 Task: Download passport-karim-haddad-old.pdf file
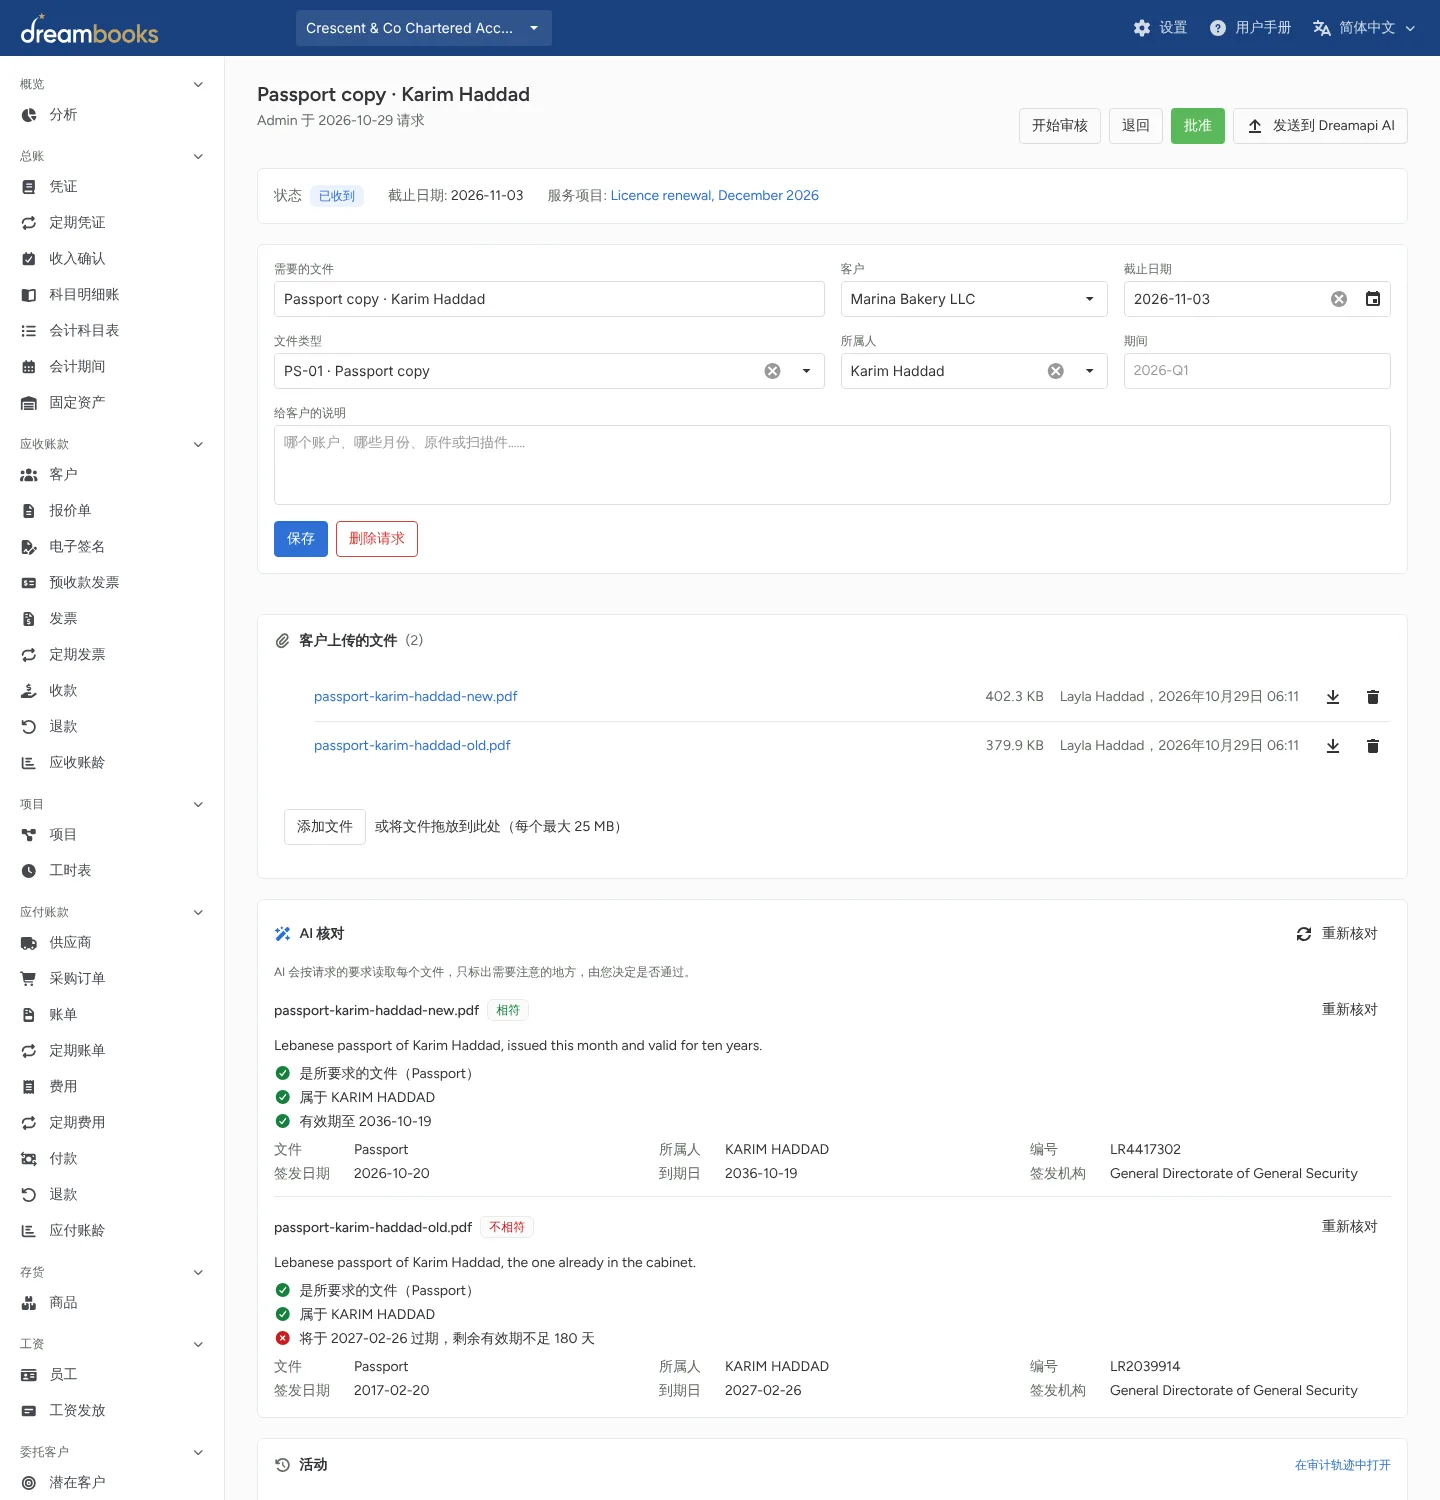[x=1333, y=746]
